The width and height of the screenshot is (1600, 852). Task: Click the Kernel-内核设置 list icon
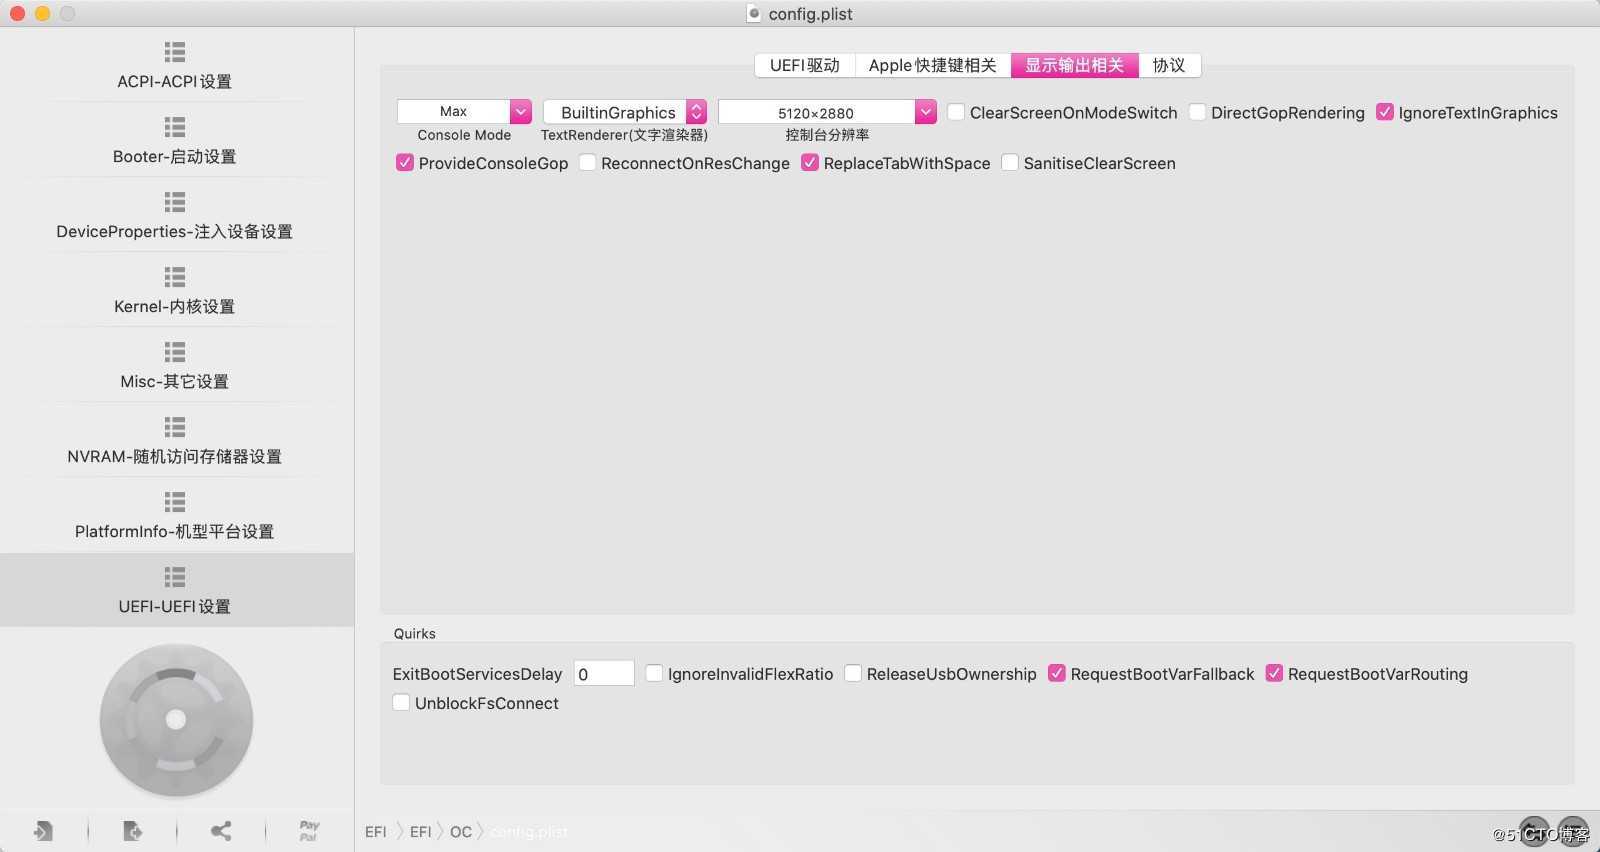pyautogui.click(x=175, y=277)
